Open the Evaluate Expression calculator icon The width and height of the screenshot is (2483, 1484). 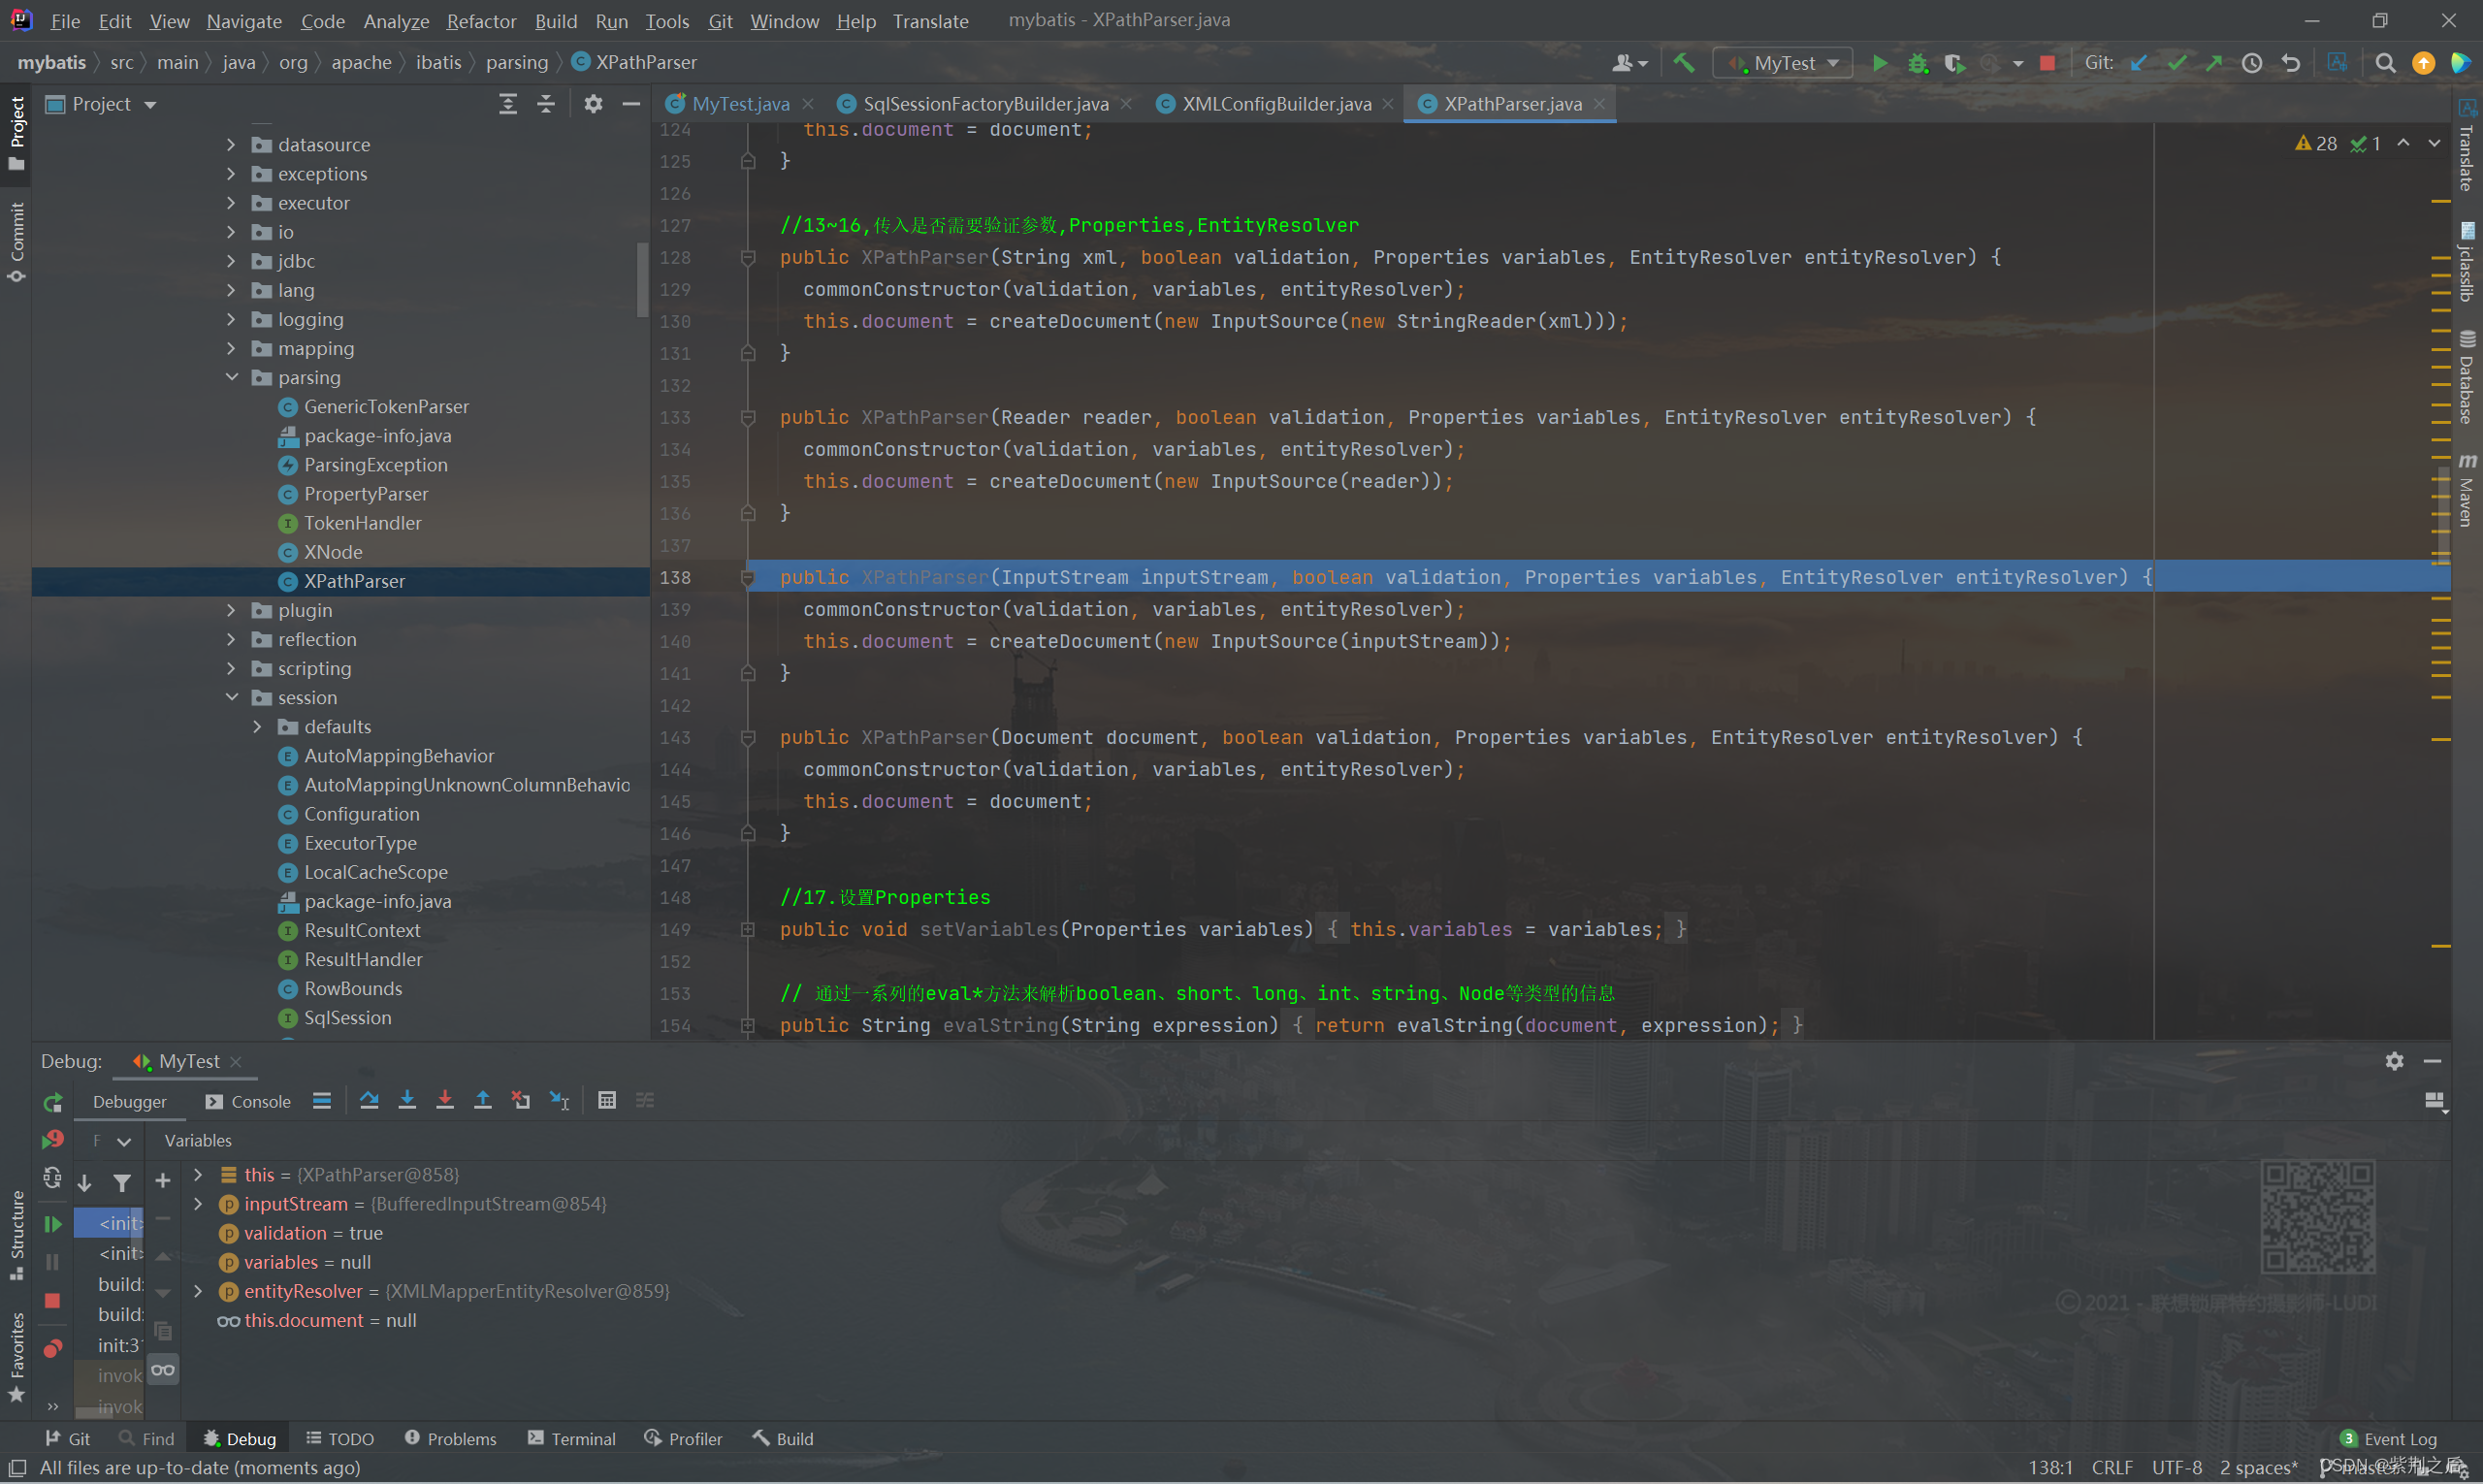(607, 1100)
